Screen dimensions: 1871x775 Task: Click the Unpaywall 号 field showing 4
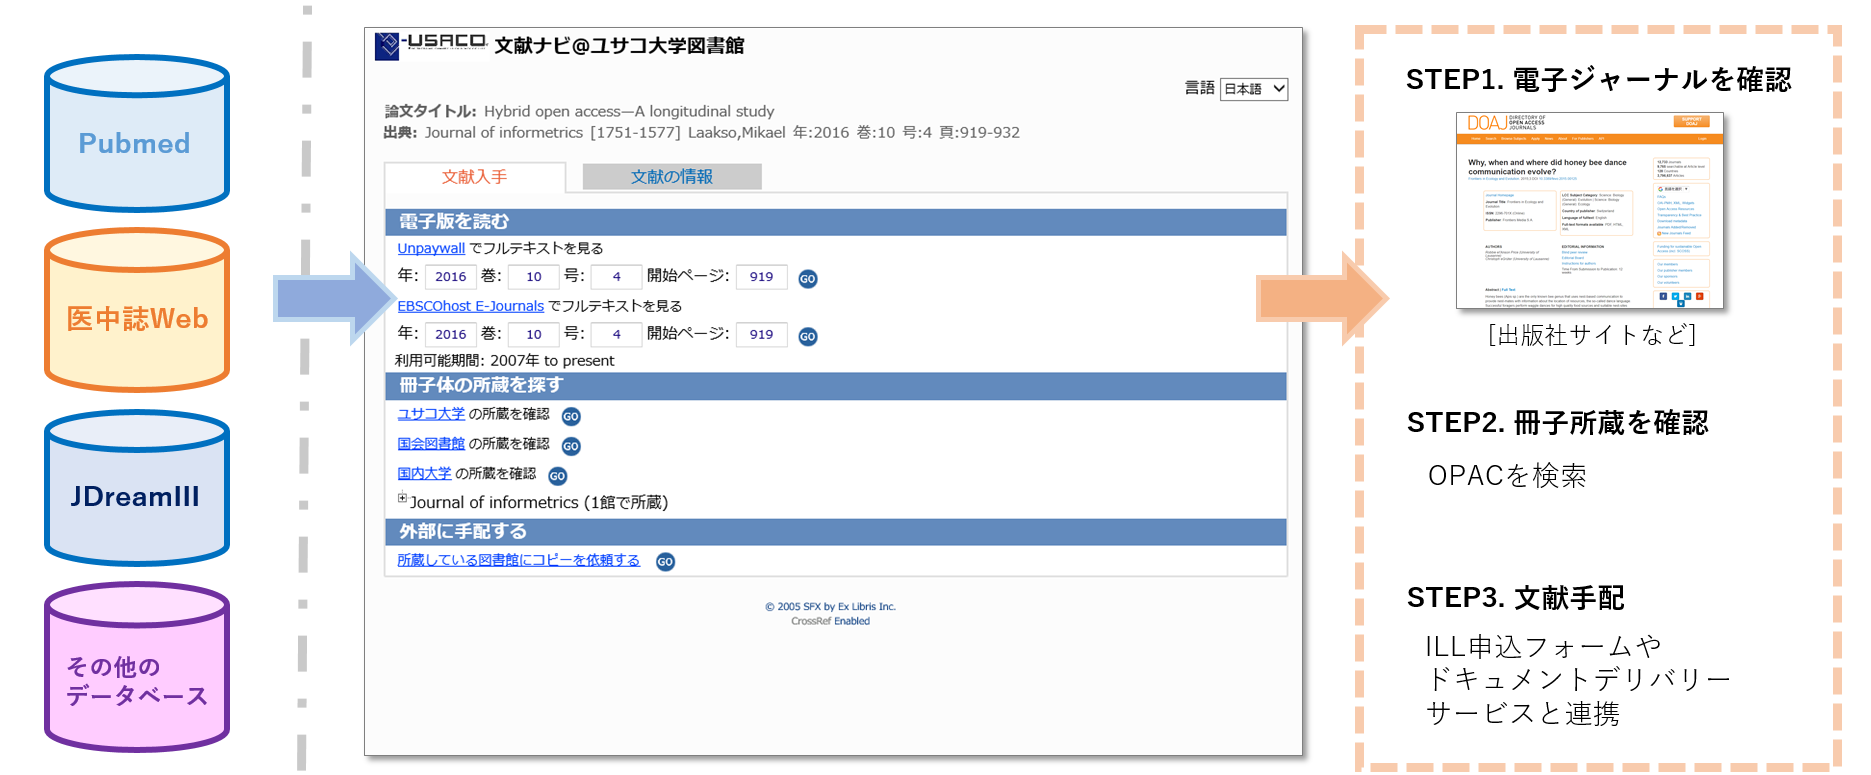click(617, 277)
